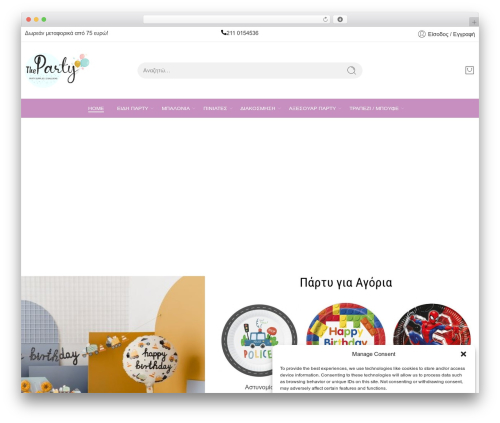Expand the ΔΙΑΚΟΣΜΗΣΗ dropdown arrow
The image size is (500, 423).
[x=279, y=109]
